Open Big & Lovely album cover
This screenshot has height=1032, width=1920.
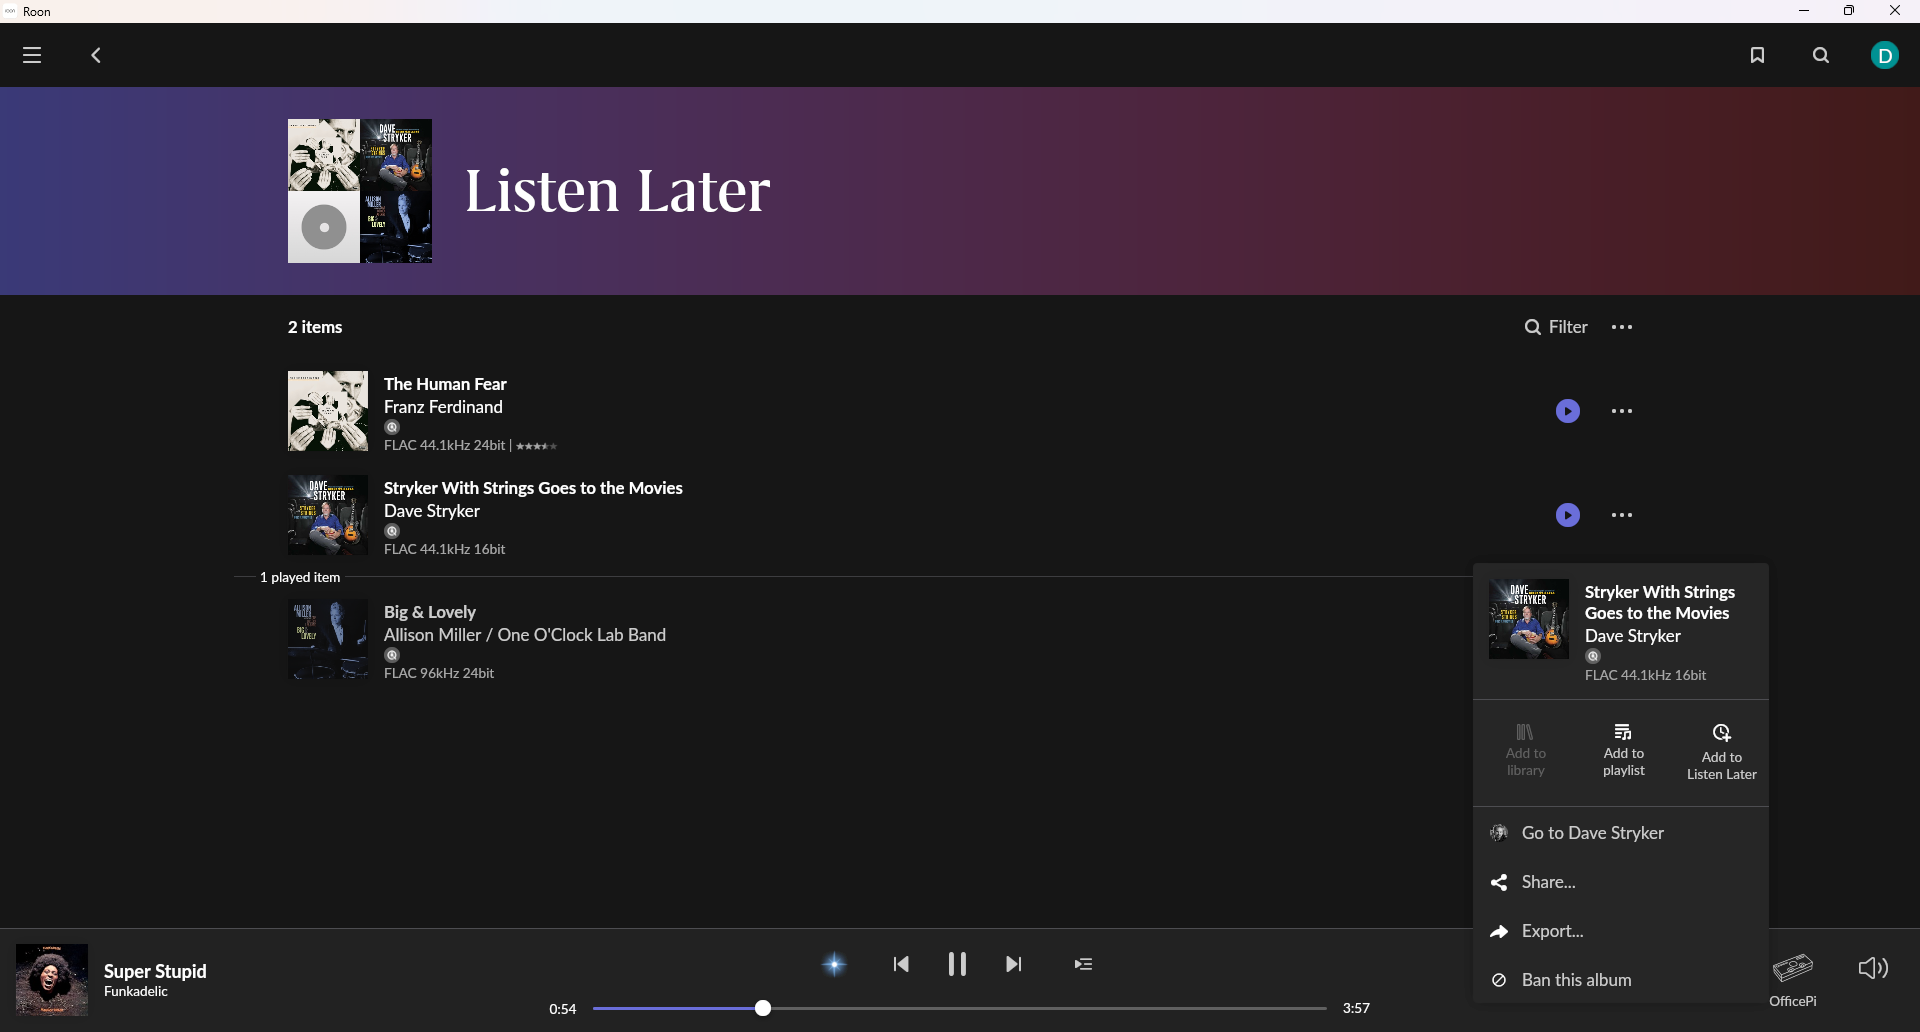[x=328, y=639]
